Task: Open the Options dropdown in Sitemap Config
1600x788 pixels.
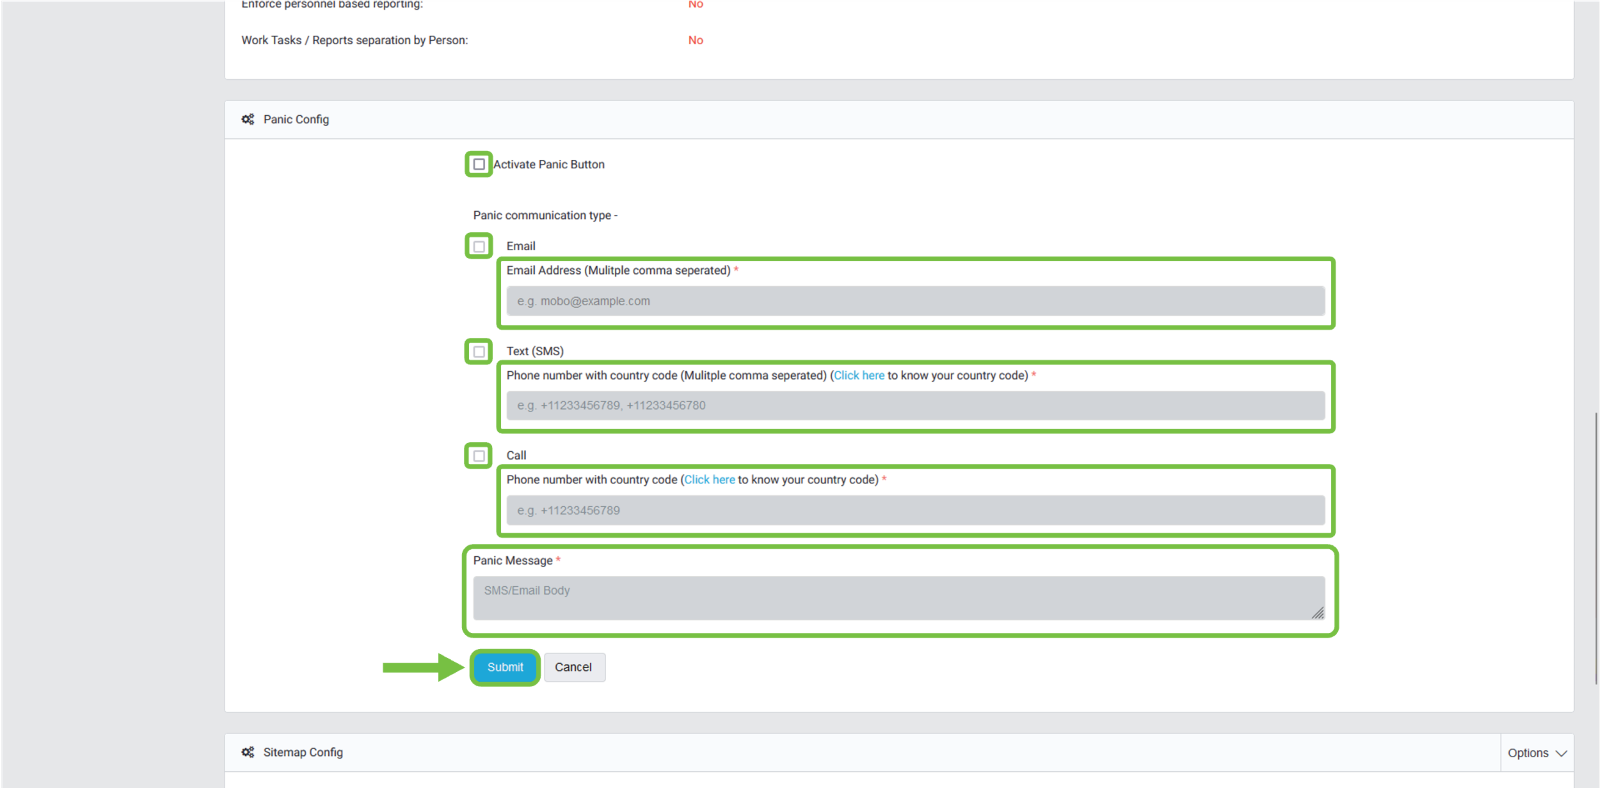Action: coord(1536,753)
